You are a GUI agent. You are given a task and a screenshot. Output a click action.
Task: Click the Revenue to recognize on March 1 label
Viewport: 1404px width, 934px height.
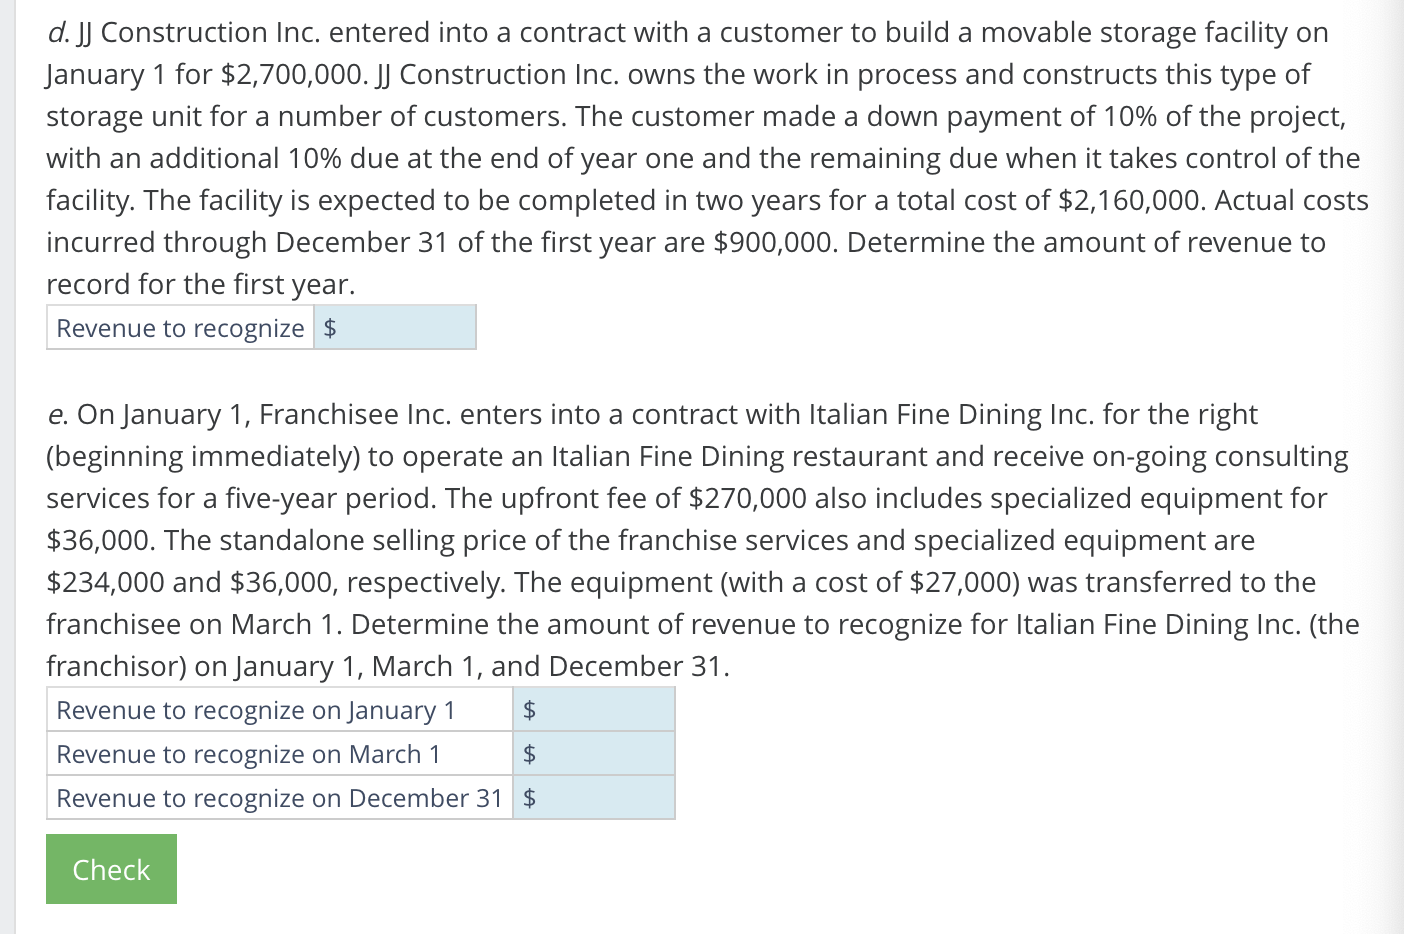pyautogui.click(x=248, y=753)
